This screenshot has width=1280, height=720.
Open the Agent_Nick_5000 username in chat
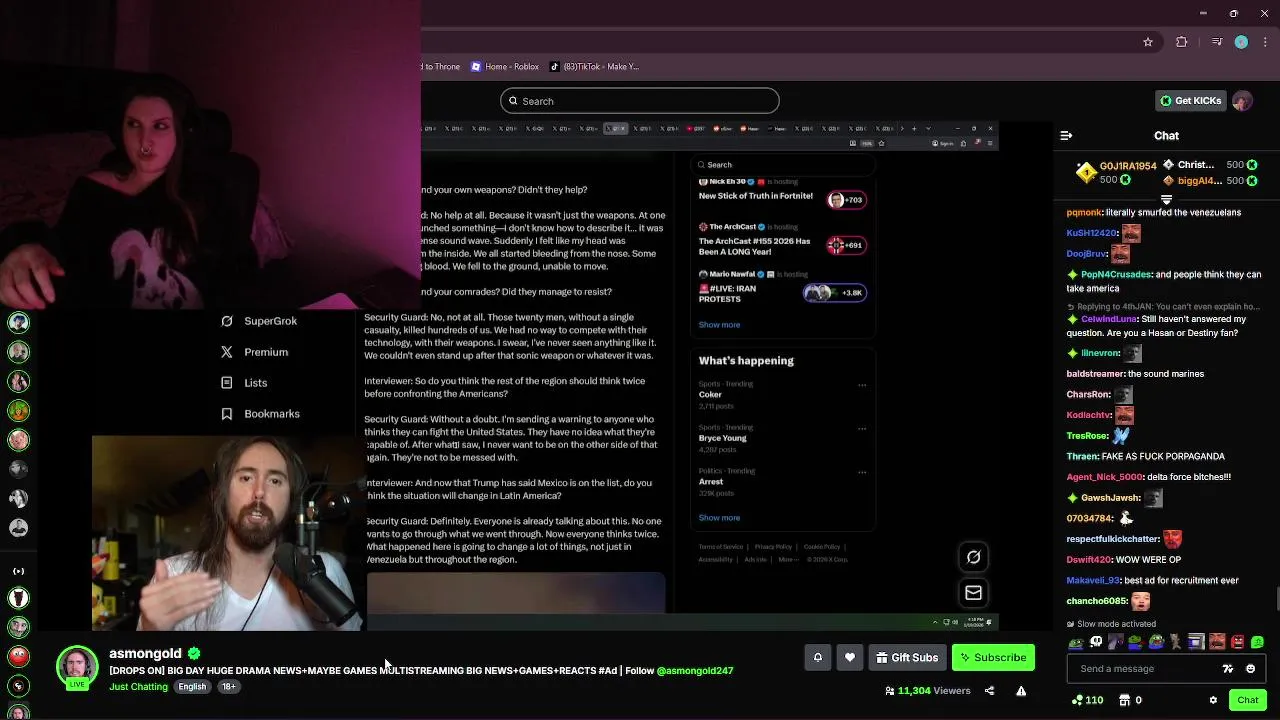(1105, 477)
